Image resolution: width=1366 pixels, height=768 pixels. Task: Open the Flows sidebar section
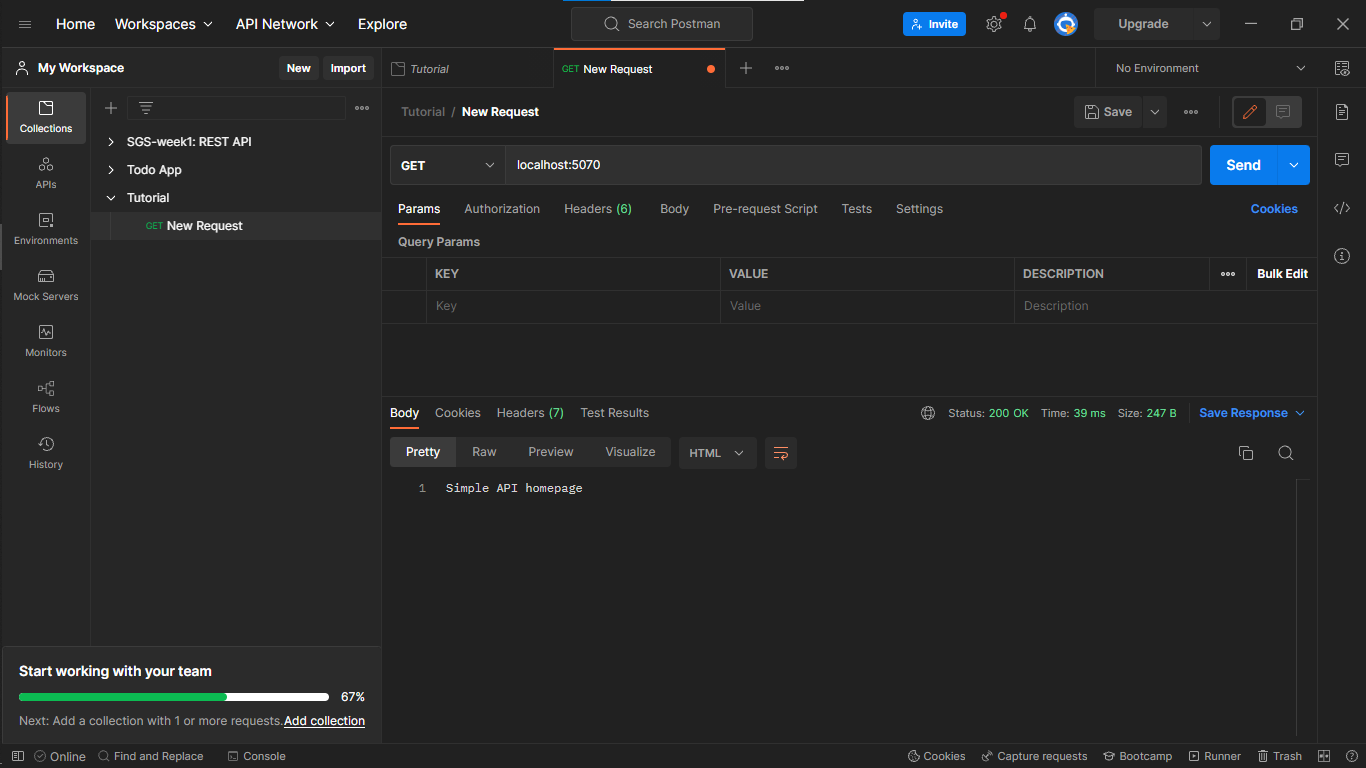coord(46,396)
